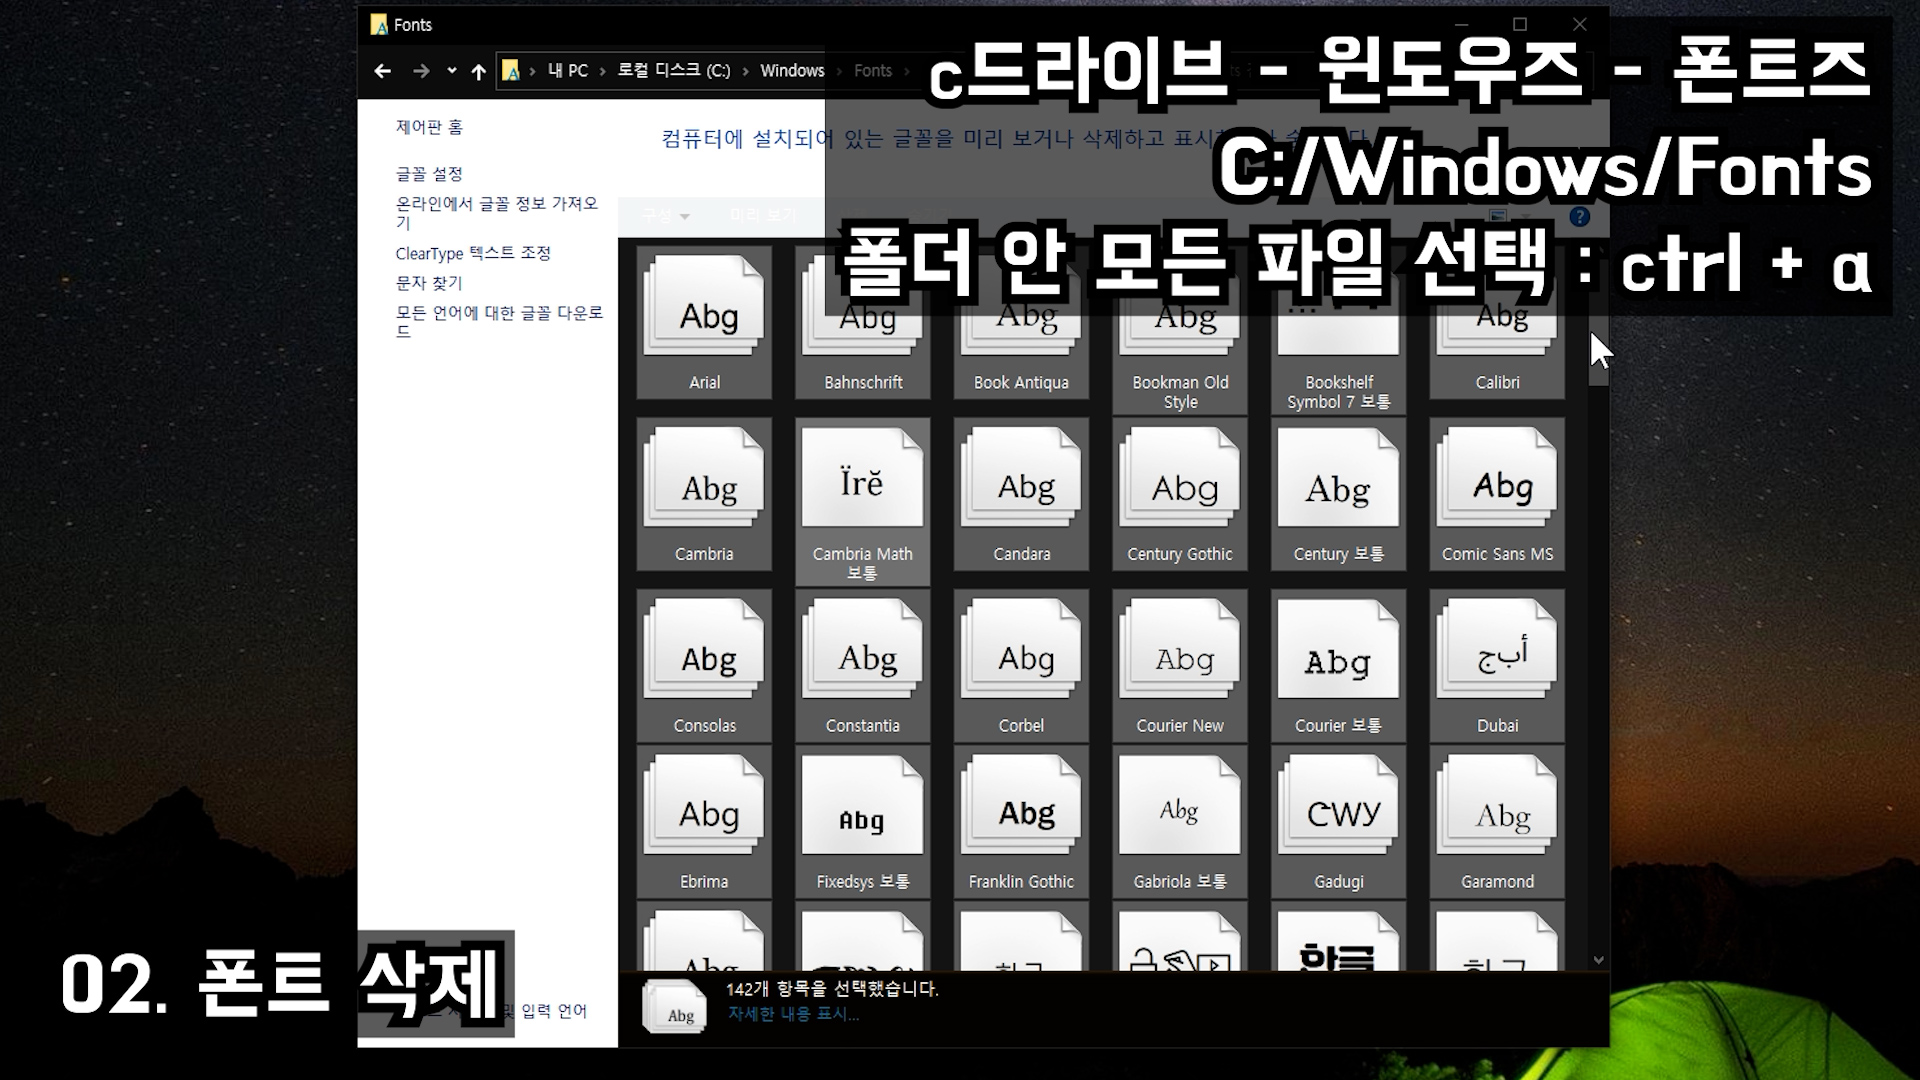The width and height of the screenshot is (1920, 1080).
Task: Click 자세한 내용 표시 link
Action: (x=792, y=1014)
